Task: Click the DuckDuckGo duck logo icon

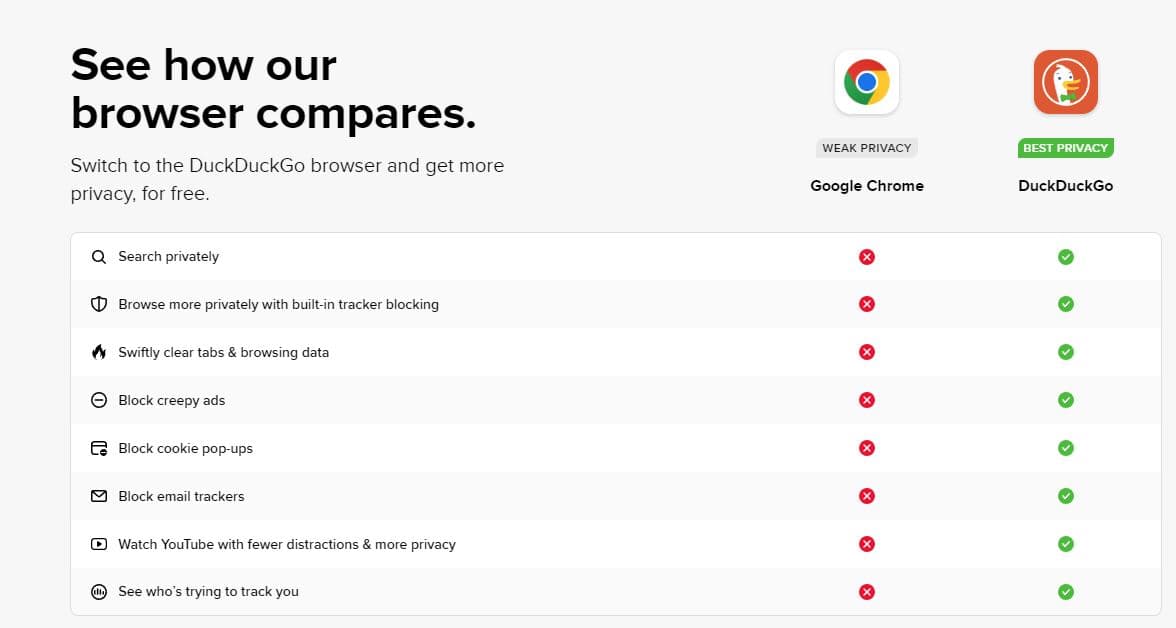Action: coord(1065,82)
